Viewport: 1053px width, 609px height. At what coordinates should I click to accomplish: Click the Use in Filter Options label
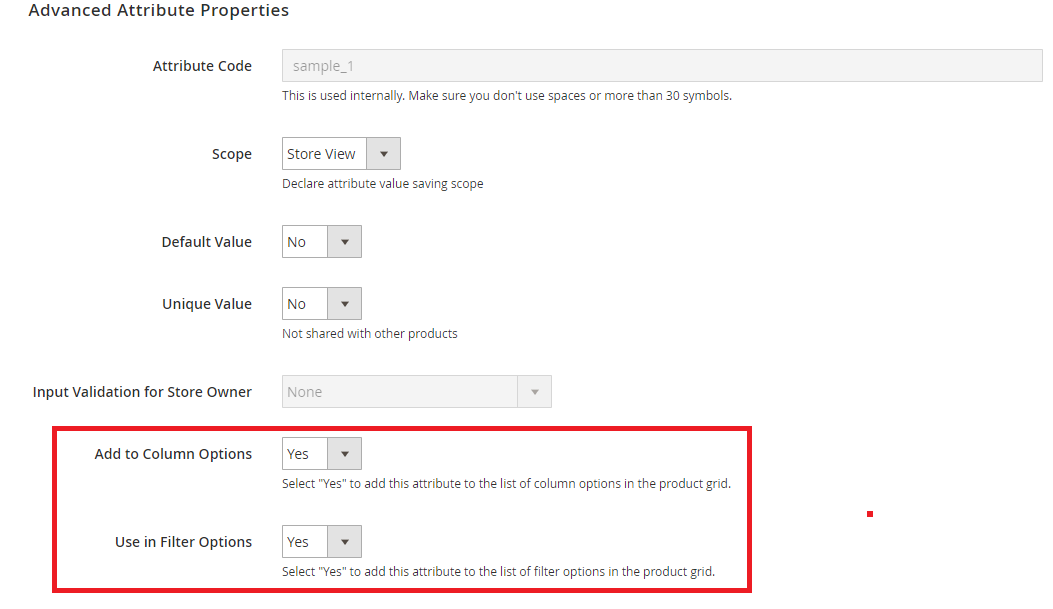(183, 542)
